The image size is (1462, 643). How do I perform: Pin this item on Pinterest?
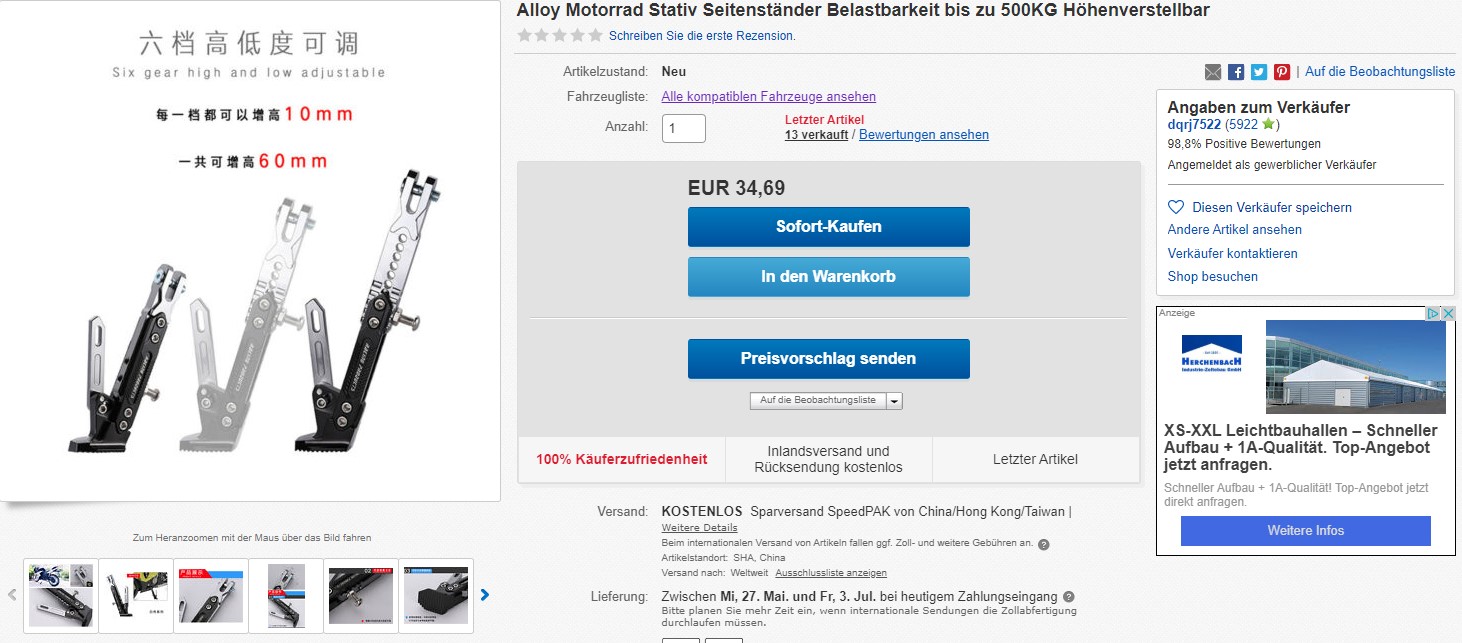pyautogui.click(x=1282, y=72)
